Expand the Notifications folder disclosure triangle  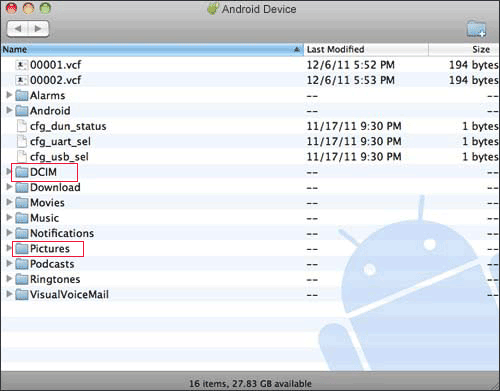[9, 233]
